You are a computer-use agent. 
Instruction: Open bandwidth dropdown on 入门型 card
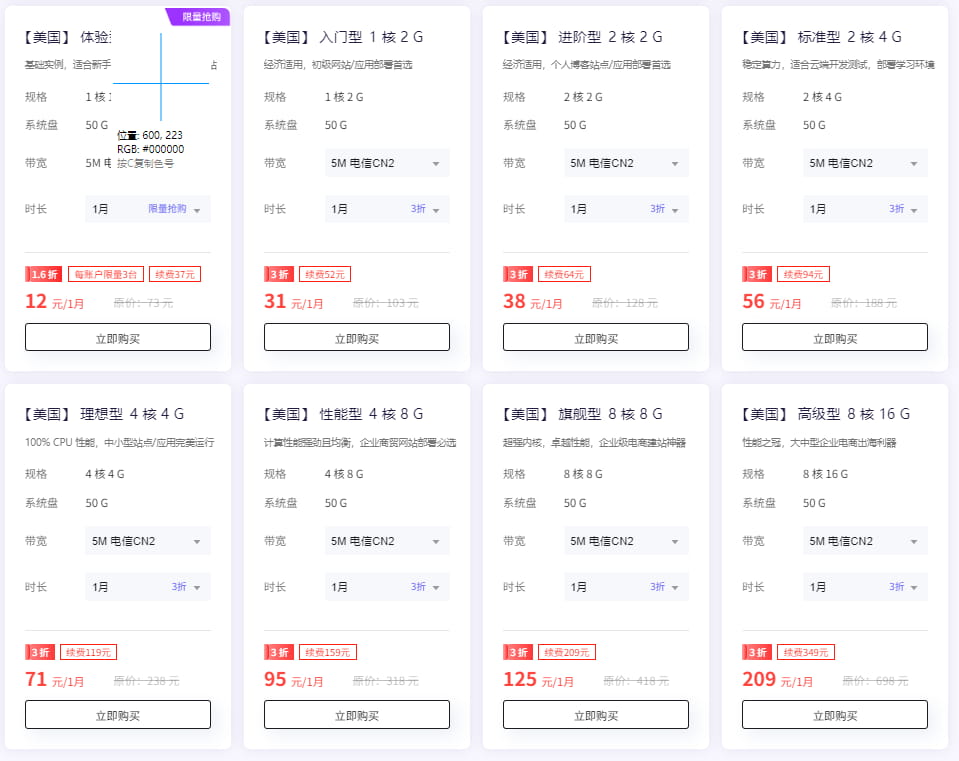click(387, 163)
